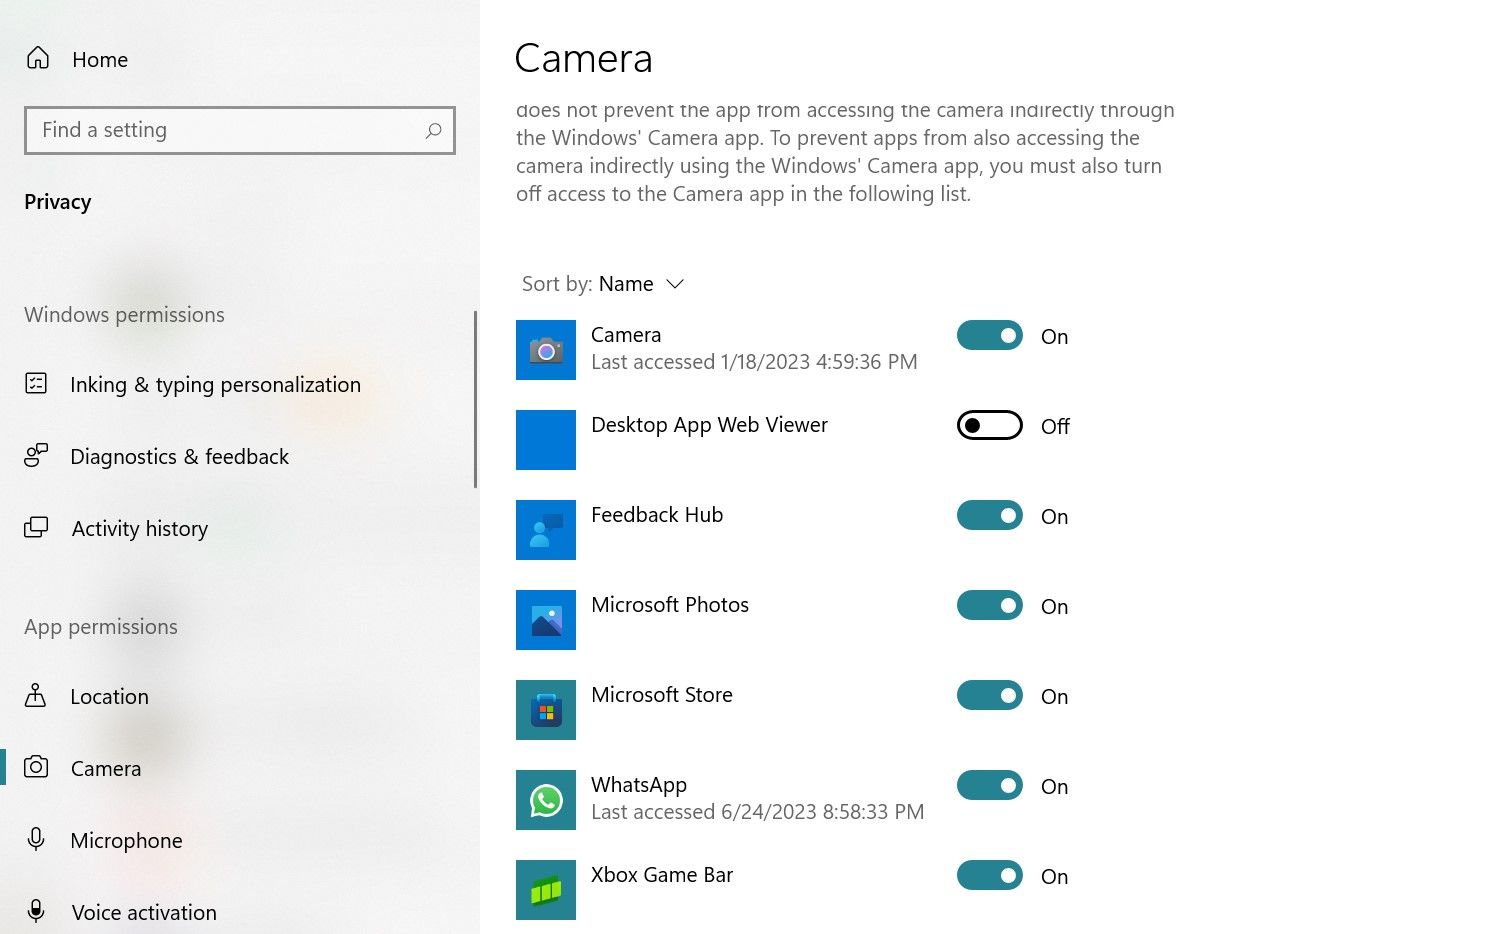Click the Microphone icon in the sidebar

(x=37, y=840)
